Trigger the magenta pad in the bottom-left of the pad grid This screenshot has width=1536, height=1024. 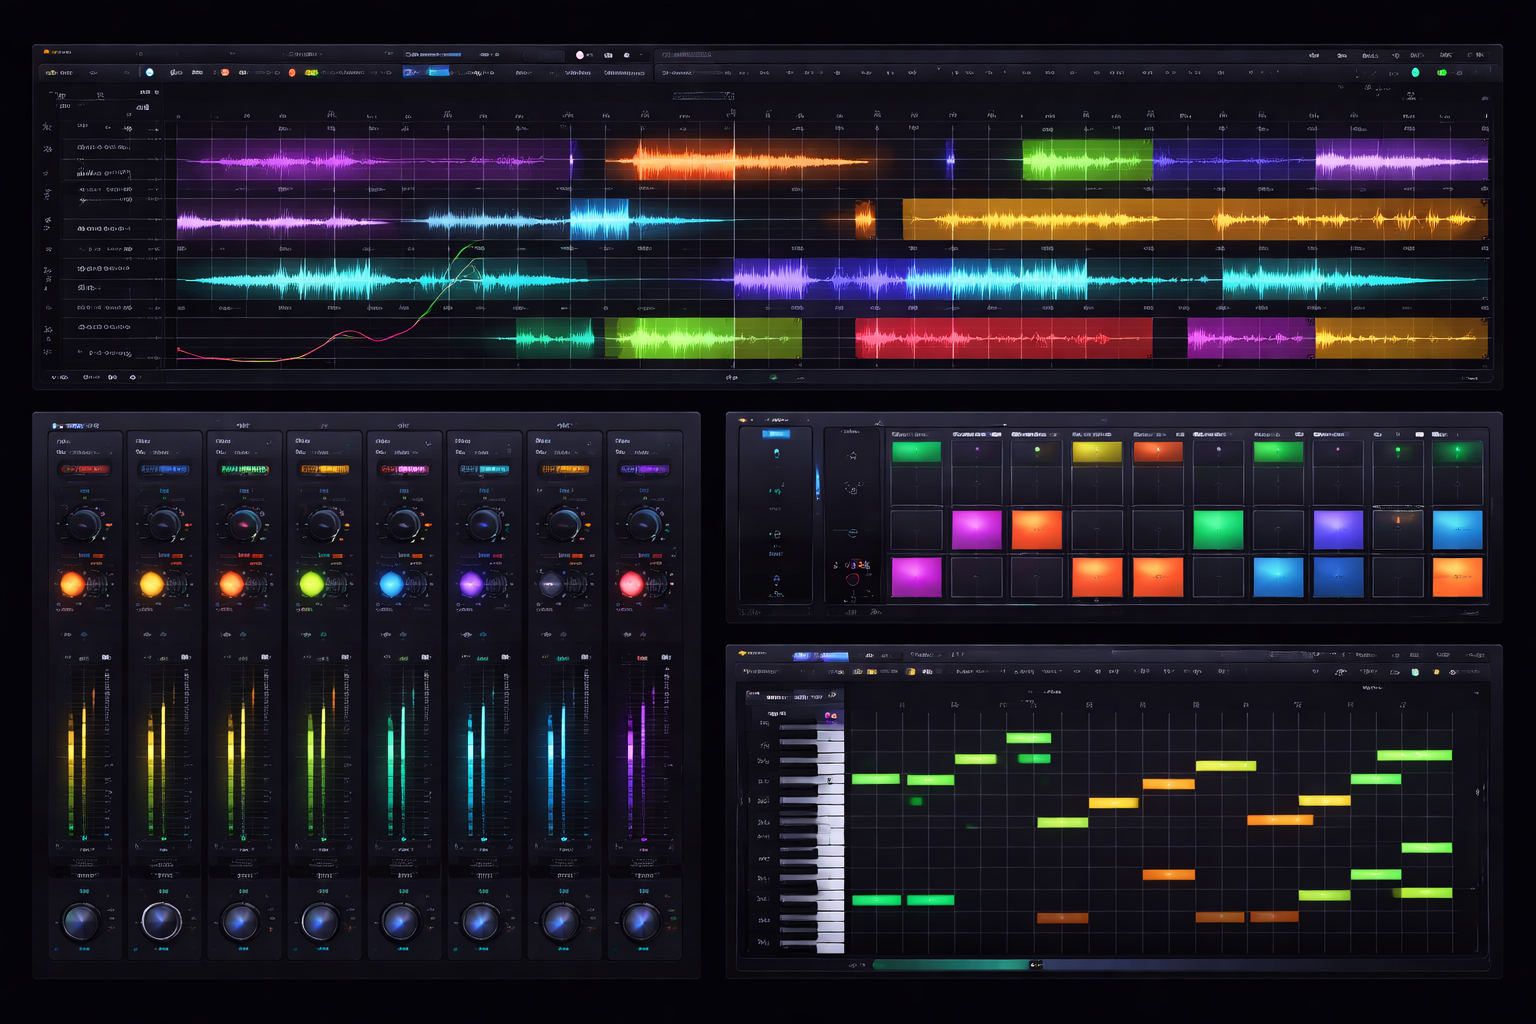[916, 577]
